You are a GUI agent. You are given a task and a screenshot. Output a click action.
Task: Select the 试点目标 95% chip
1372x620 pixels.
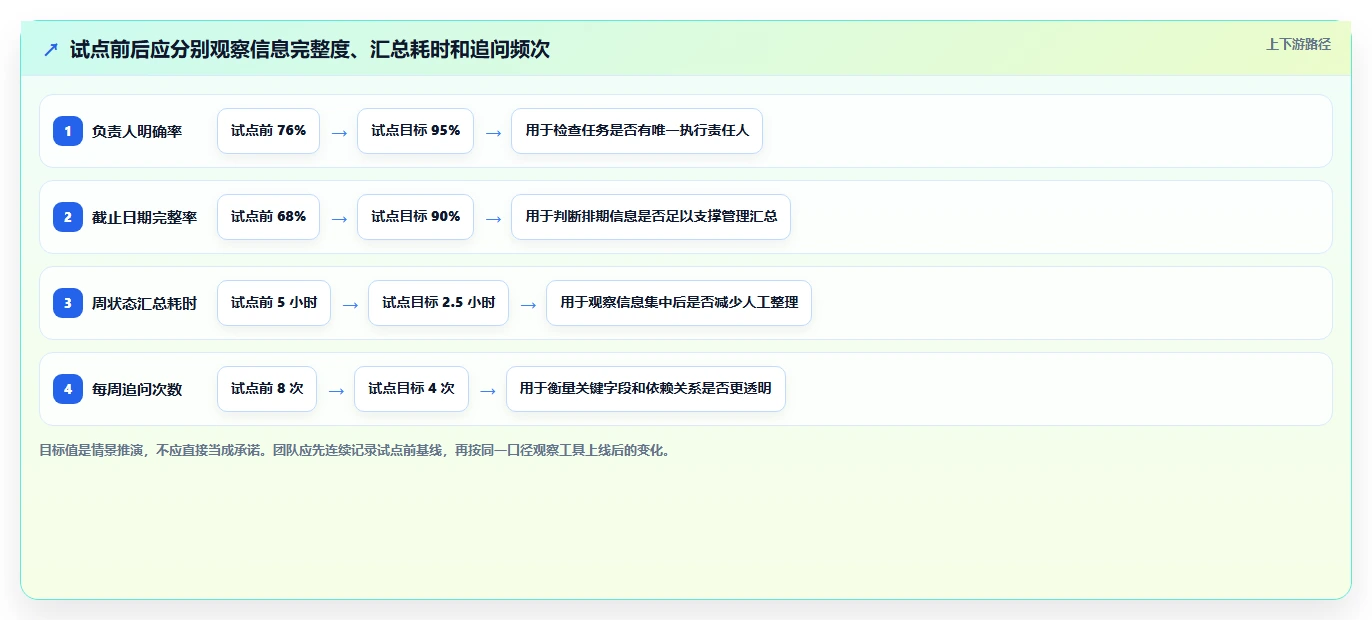coord(415,131)
